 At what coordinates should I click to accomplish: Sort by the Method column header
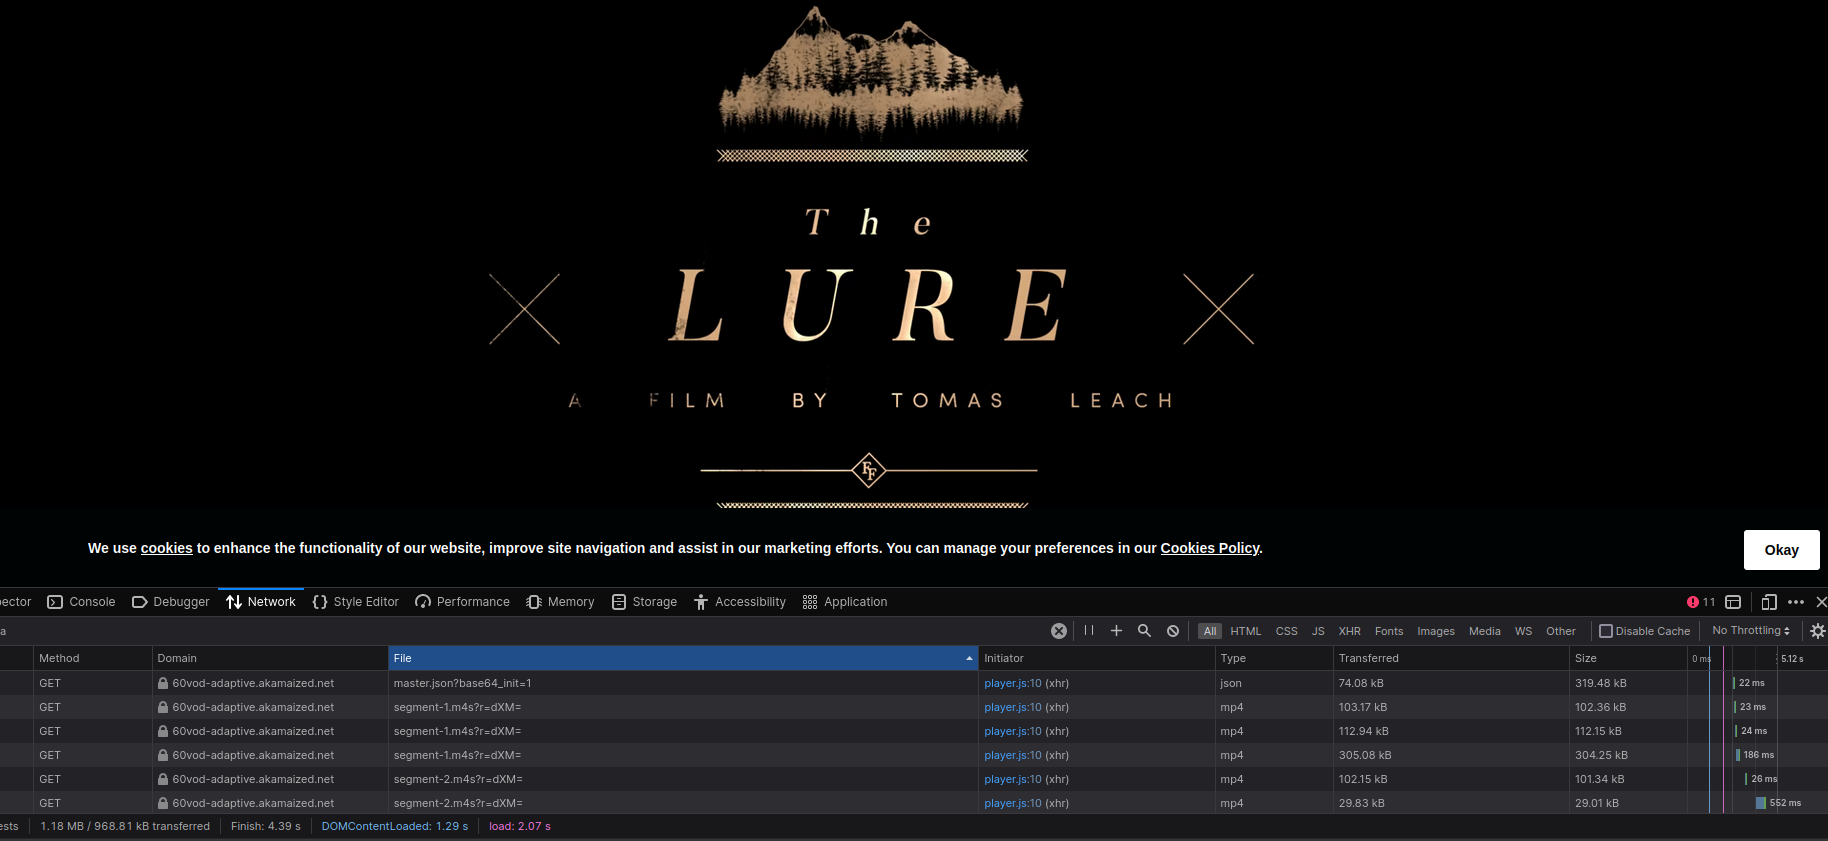click(93, 658)
